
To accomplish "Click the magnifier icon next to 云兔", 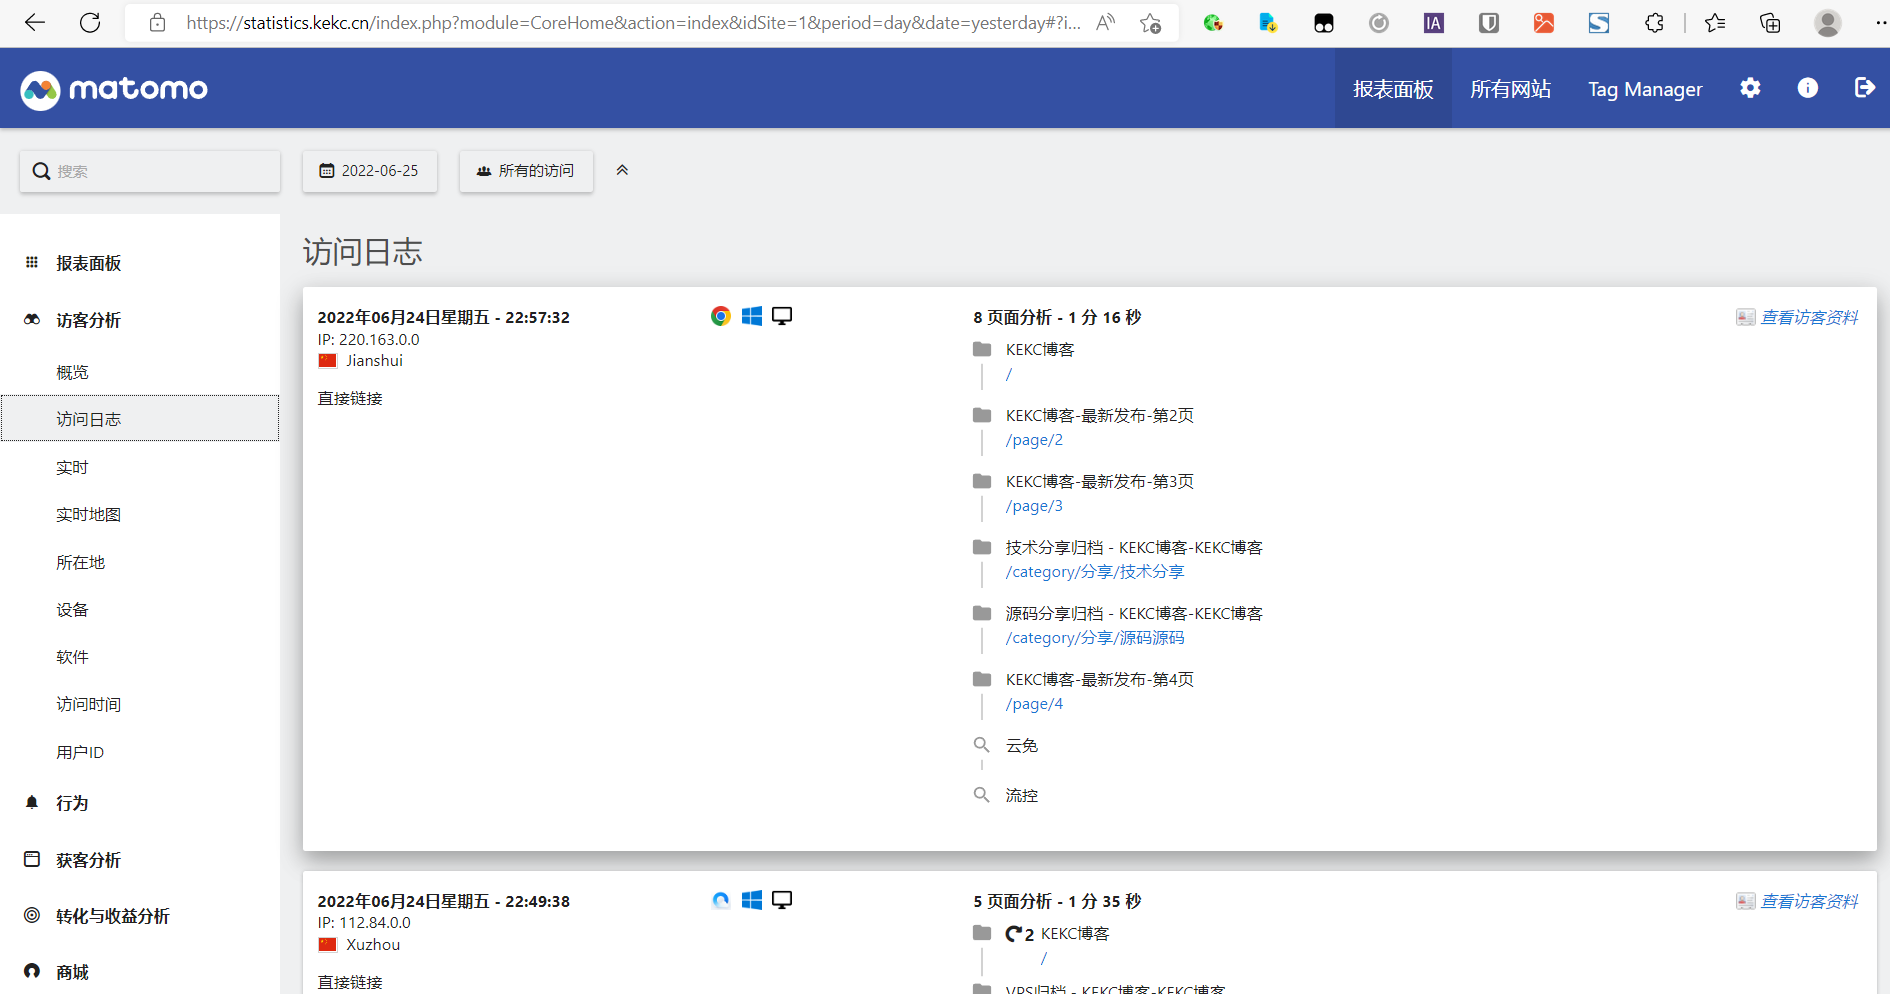I will [981, 744].
